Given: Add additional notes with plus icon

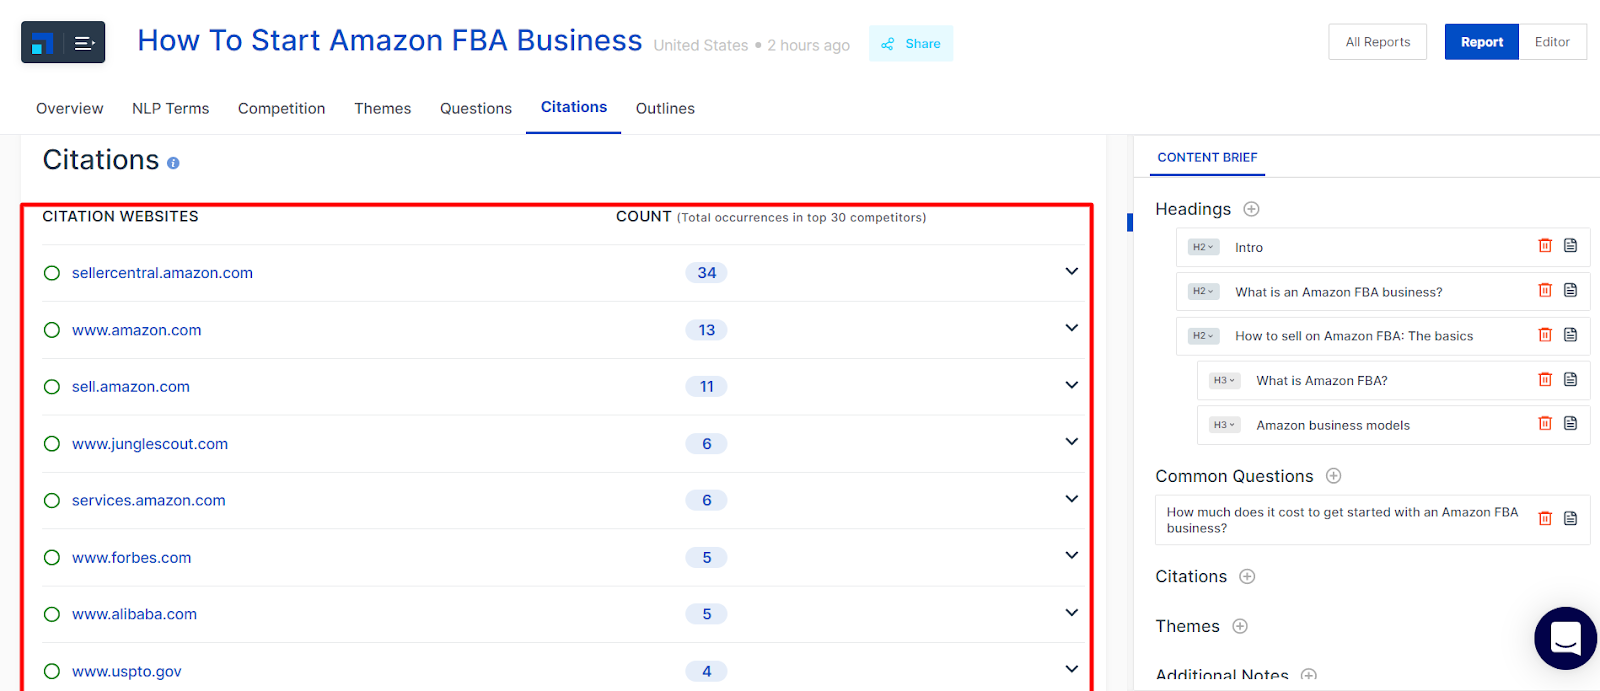Looking at the screenshot, I should (x=1308, y=676).
